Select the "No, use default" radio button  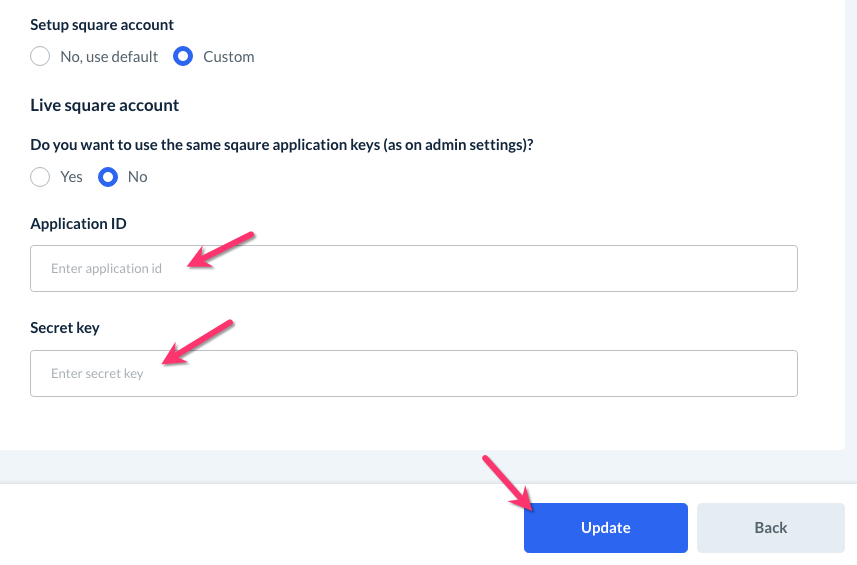coord(40,57)
